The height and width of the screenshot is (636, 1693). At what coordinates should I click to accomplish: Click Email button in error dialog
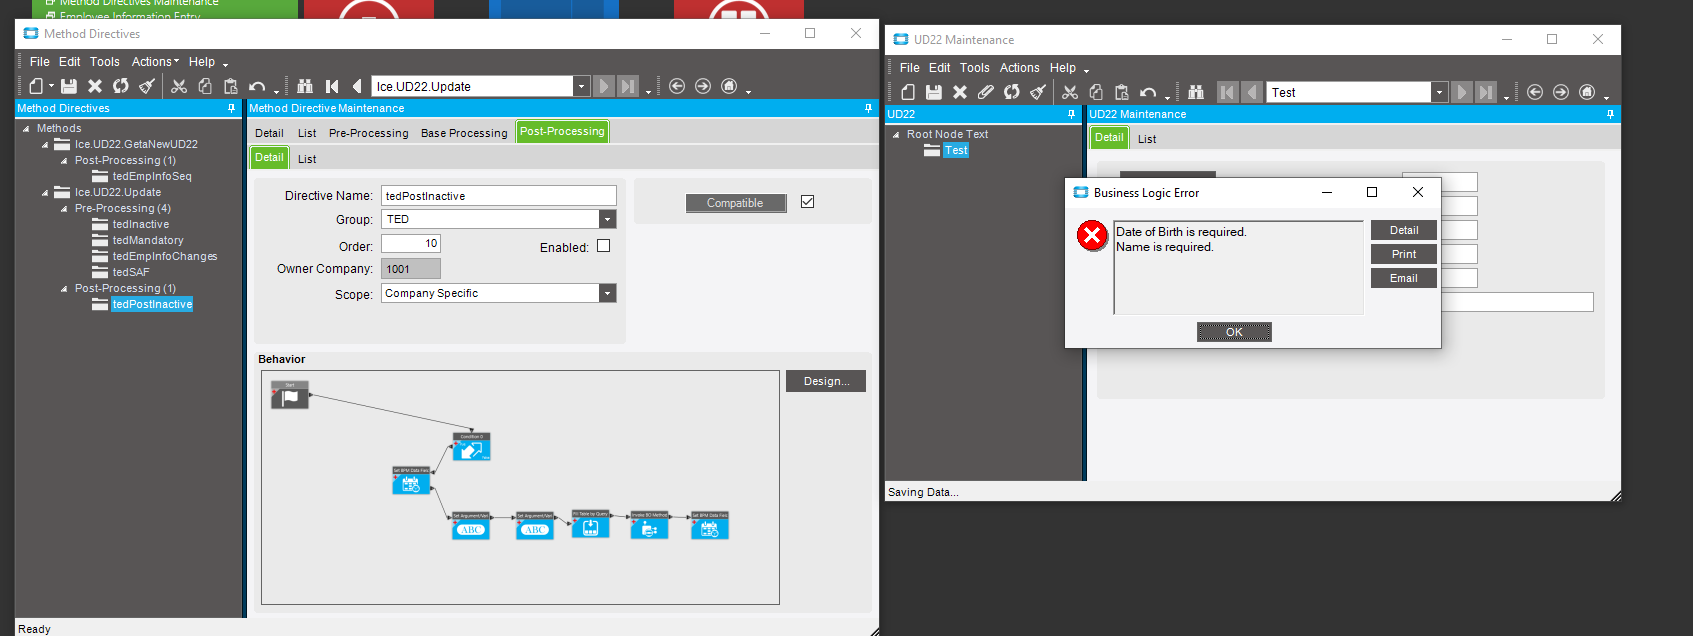point(1404,278)
